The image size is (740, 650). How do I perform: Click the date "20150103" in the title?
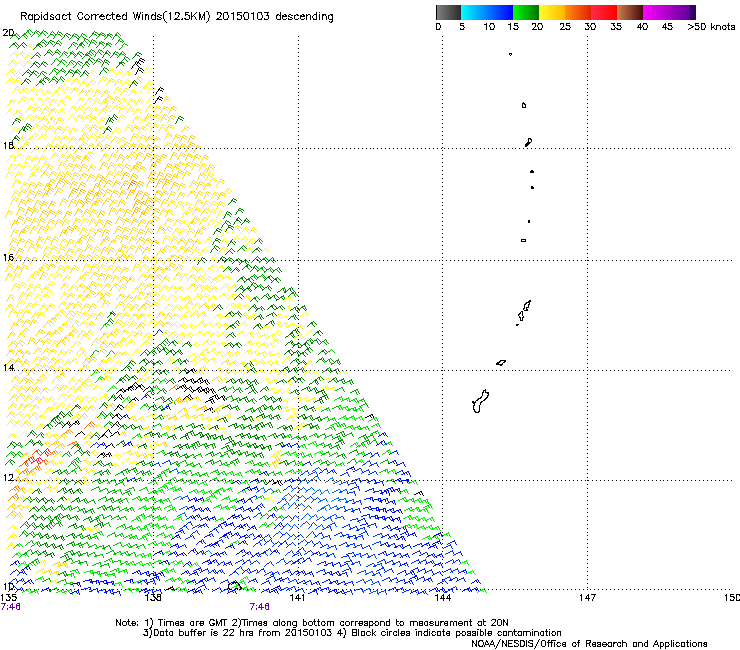coord(243,17)
